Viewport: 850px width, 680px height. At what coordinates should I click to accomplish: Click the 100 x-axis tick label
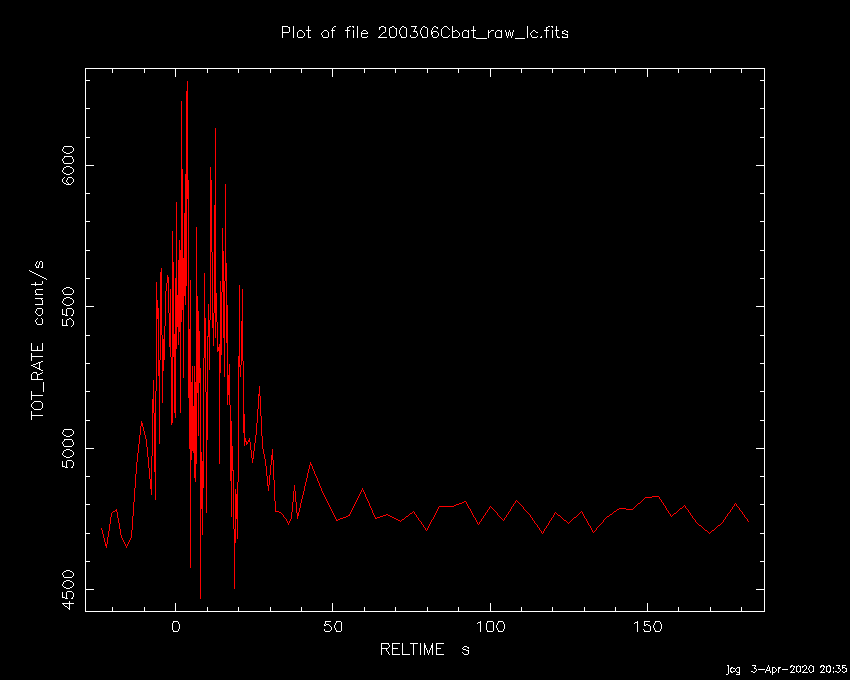pos(490,627)
